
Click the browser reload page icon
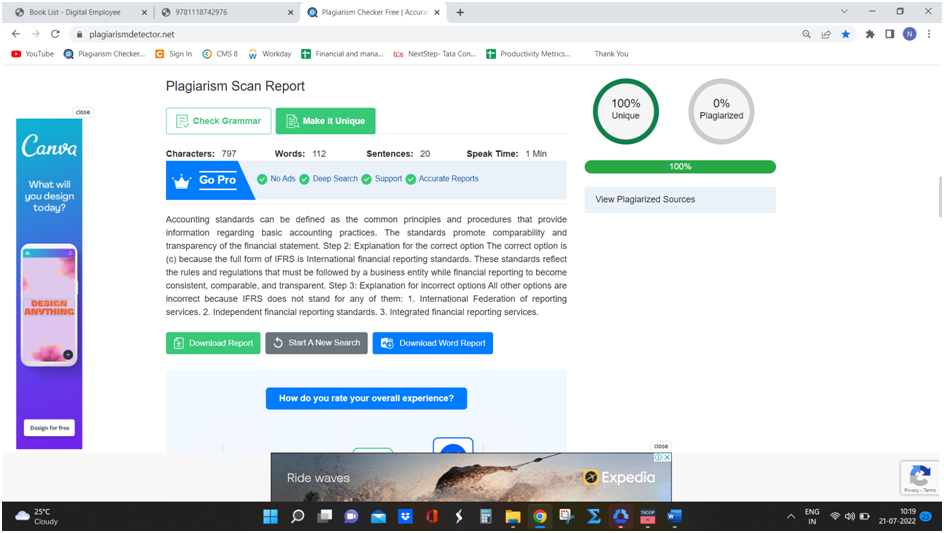point(55,34)
